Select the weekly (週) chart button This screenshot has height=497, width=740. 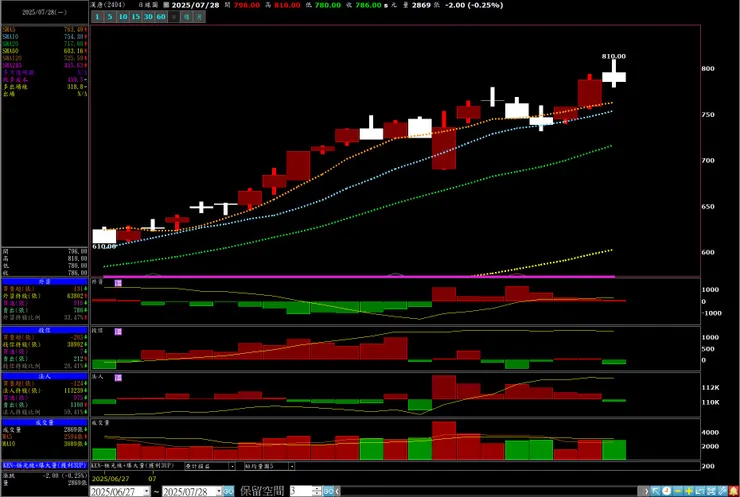click(186, 17)
